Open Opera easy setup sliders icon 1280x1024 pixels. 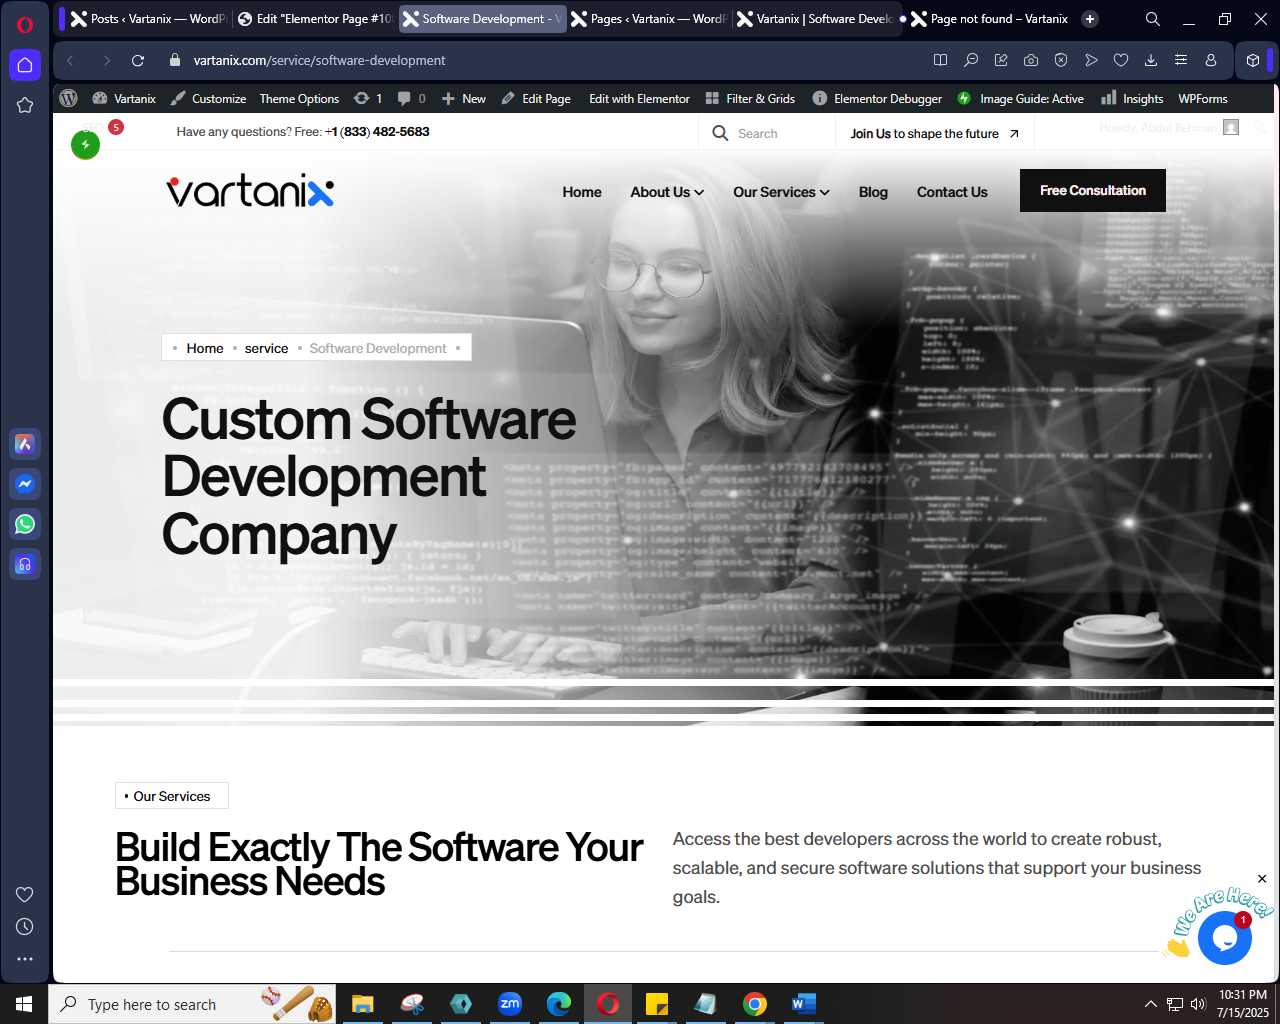click(1181, 61)
